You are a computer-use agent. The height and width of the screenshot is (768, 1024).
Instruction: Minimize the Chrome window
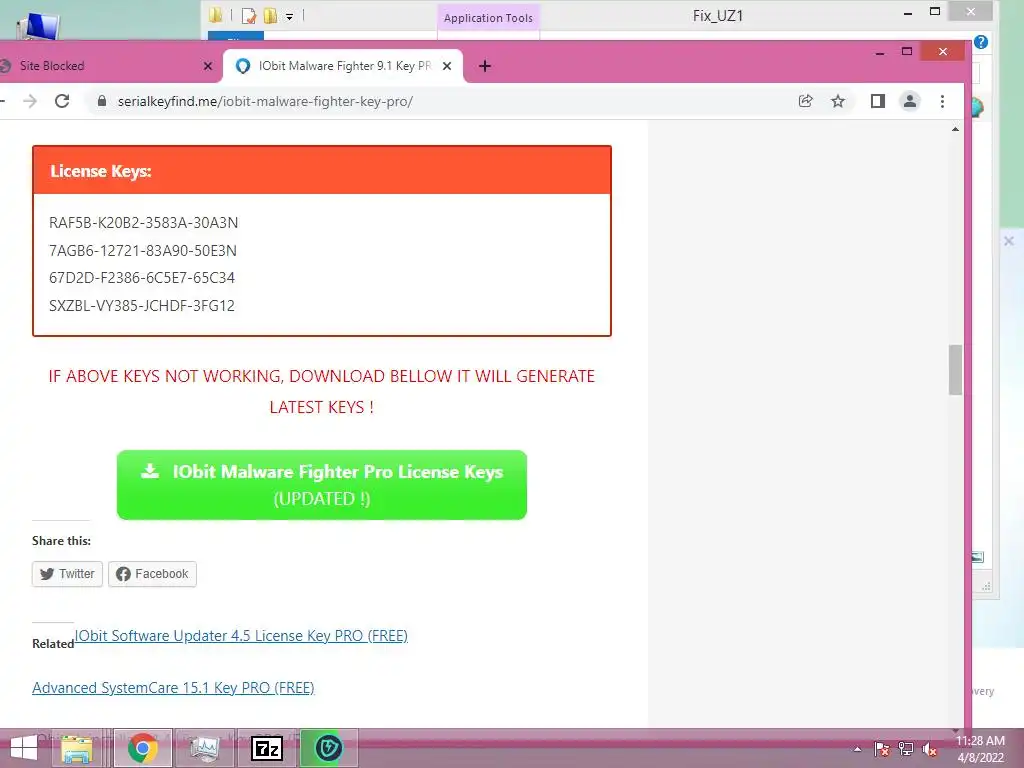tap(880, 52)
